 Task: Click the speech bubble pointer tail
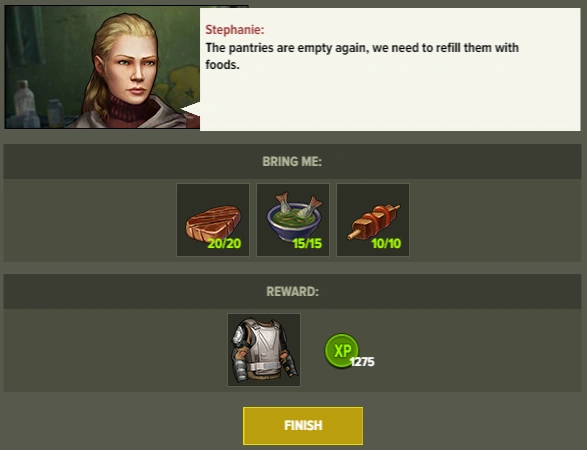pos(191,109)
